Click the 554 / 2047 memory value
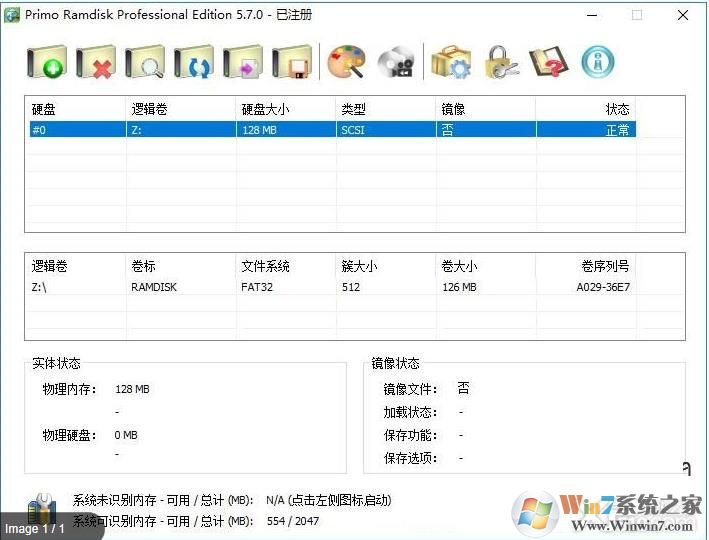The image size is (709, 540). tap(293, 521)
